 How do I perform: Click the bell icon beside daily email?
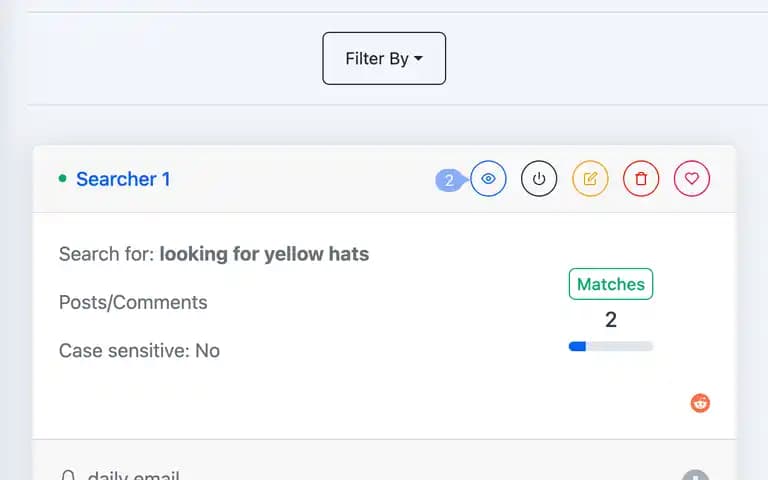[68, 475]
